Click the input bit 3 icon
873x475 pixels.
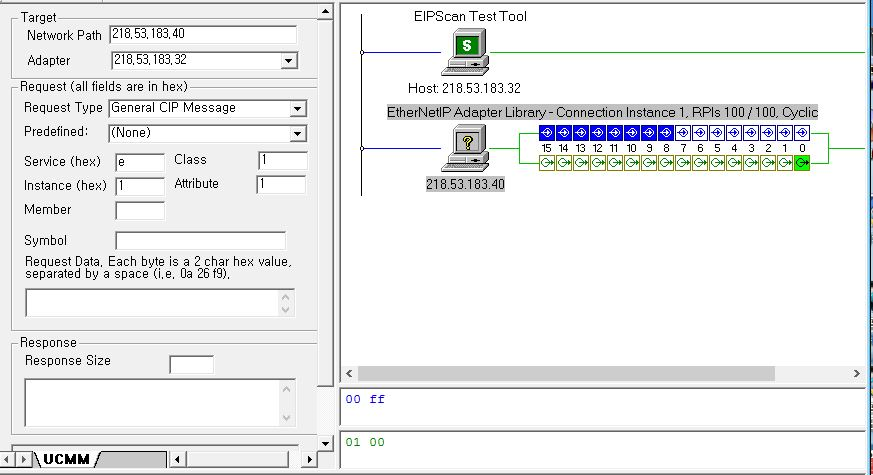pos(751,133)
